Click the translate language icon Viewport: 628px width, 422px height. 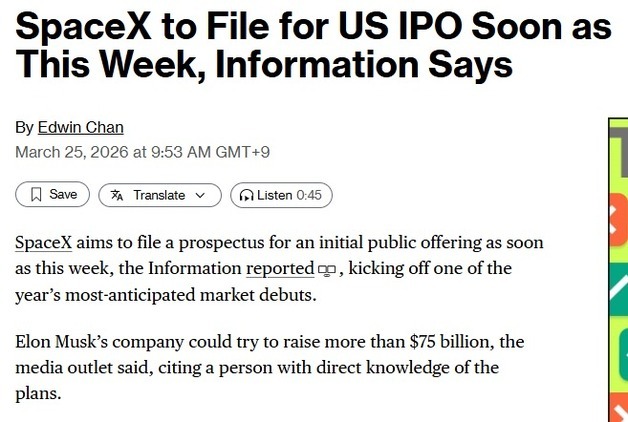117,195
